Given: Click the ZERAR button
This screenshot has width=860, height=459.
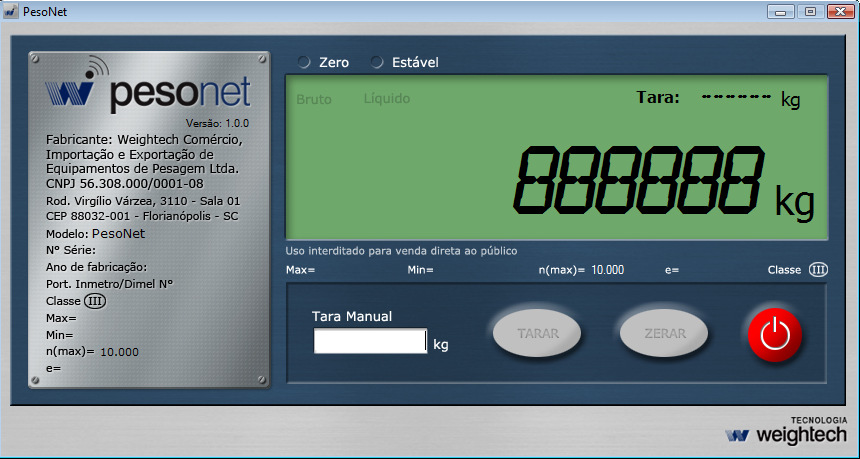Looking at the screenshot, I should (664, 333).
